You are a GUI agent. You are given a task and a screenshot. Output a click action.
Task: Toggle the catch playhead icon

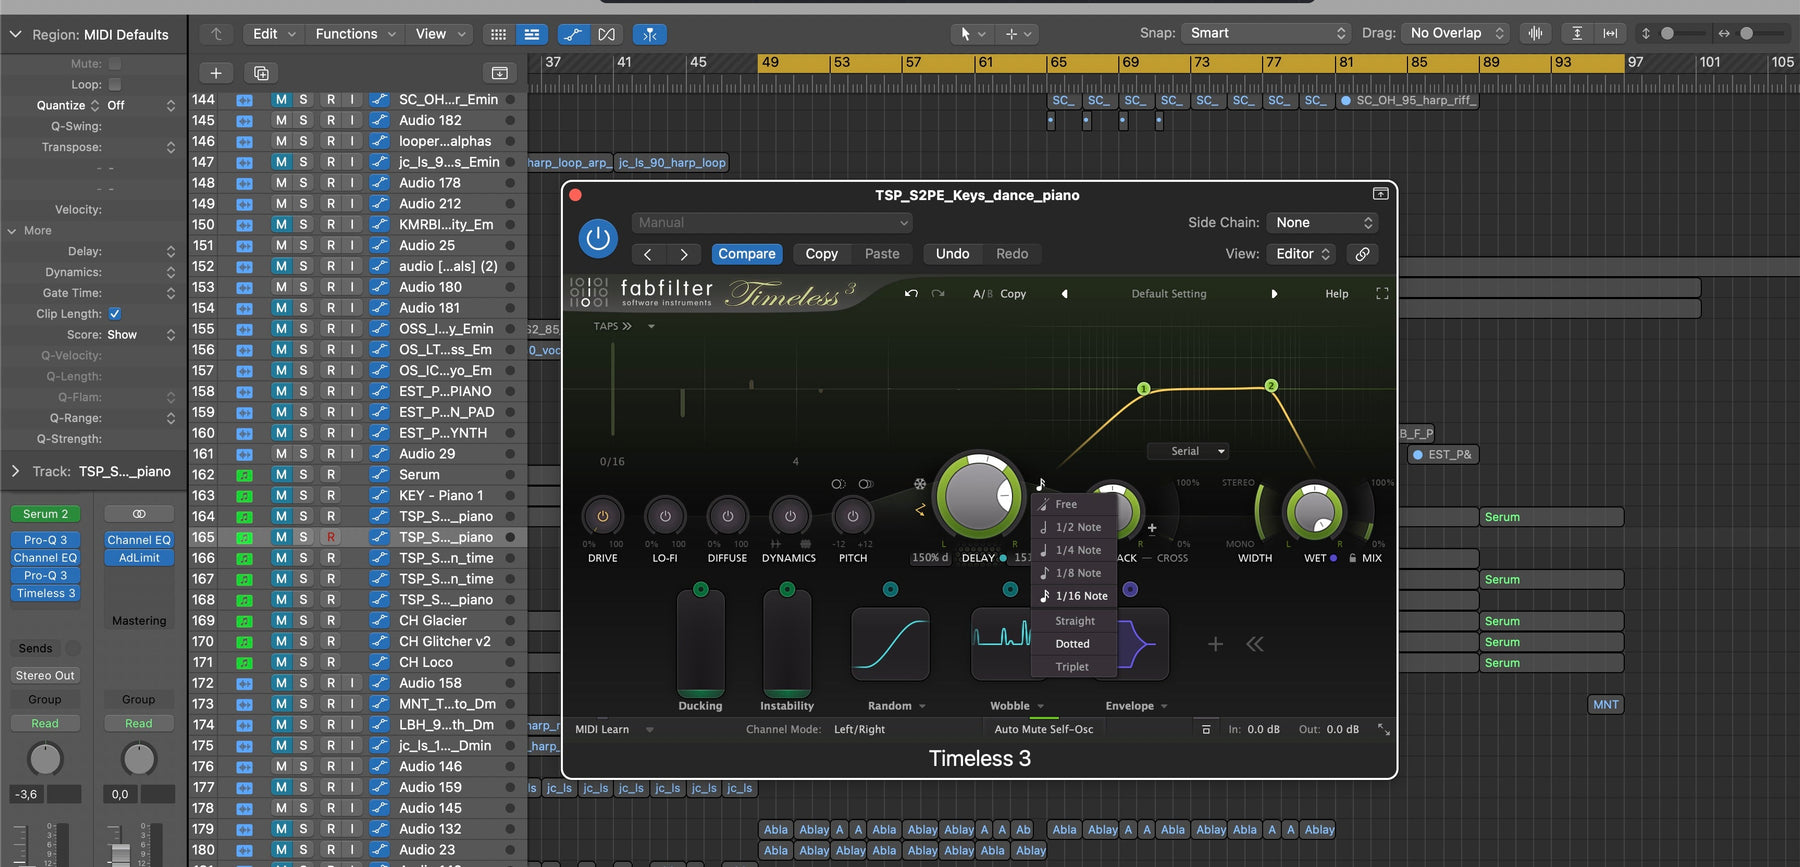650,34
